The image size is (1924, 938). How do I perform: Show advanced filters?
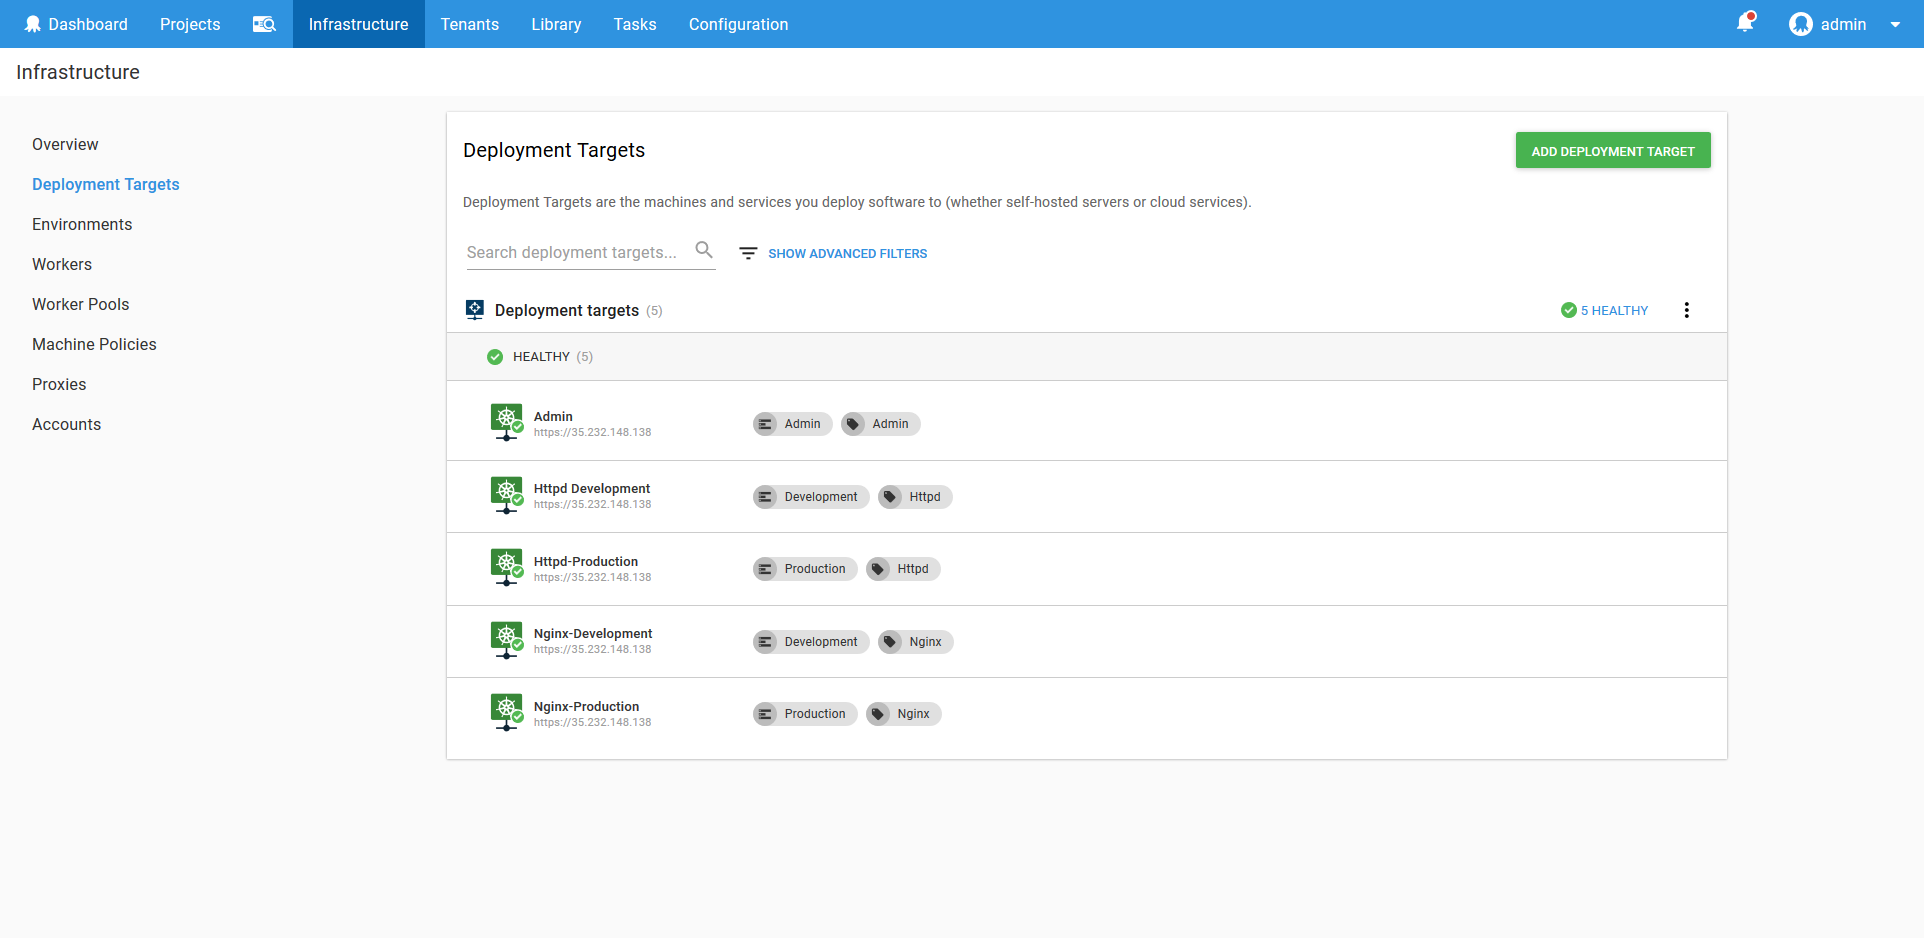[847, 254]
